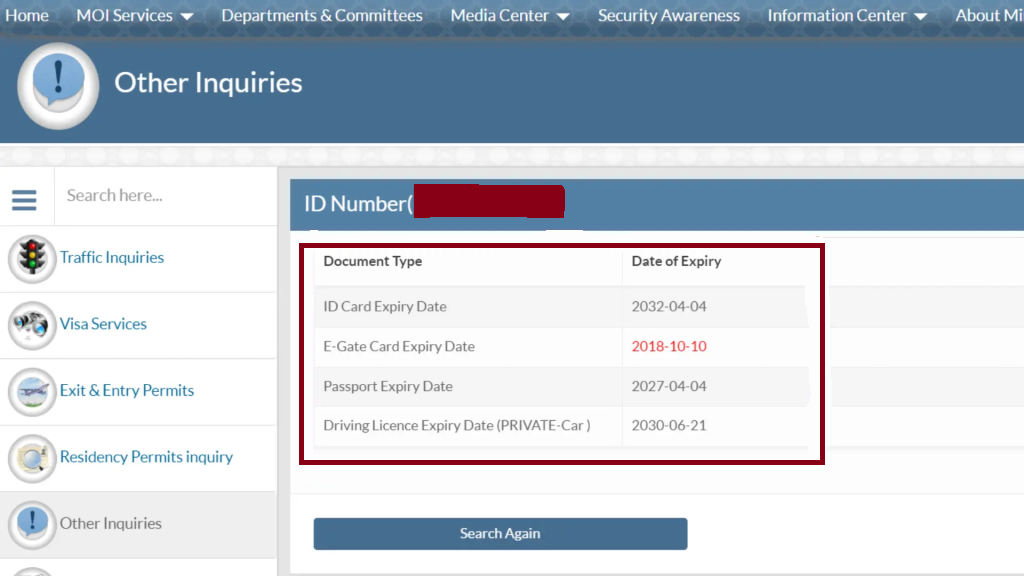Click the magnifier icon for Residency Permits inquiry

pyautogui.click(x=31, y=458)
